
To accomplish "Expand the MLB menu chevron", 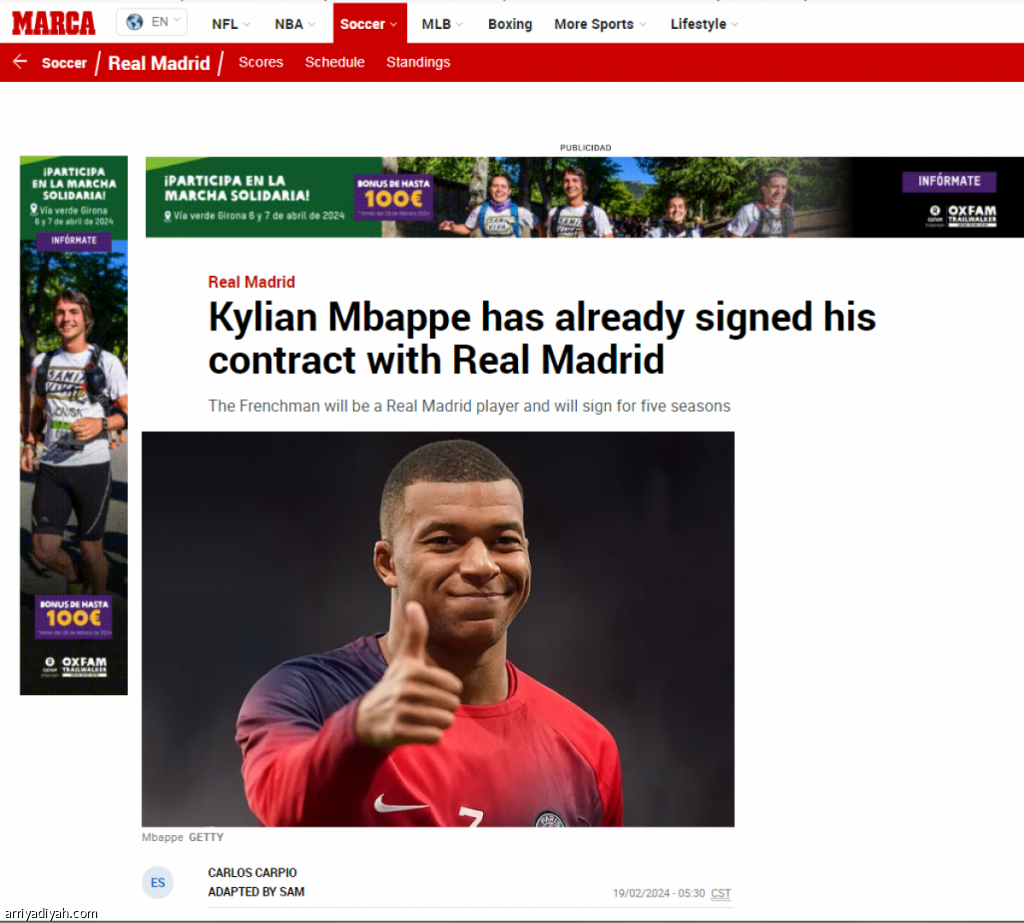I will (x=460, y=25).
